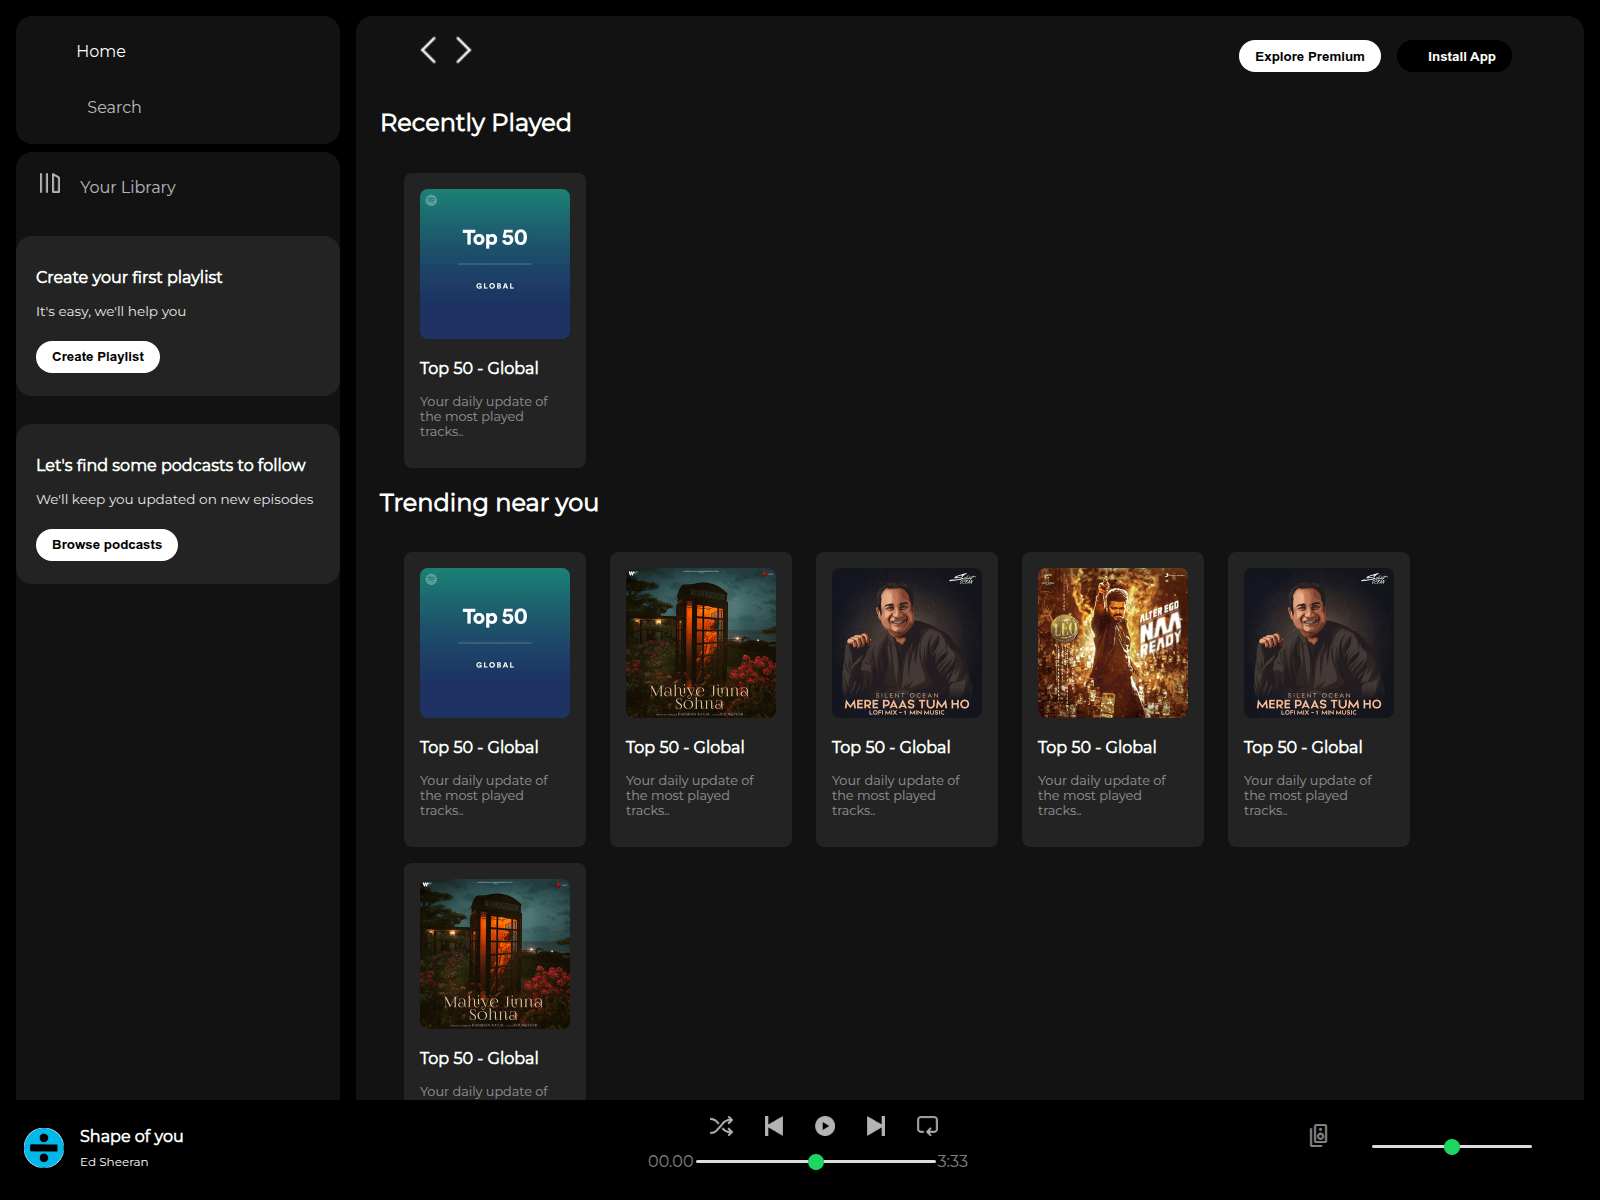Open the first-row Mahiye Jinna Sohna cover
This screenshot has width=1600, height=1200.
tap(701, 643)
